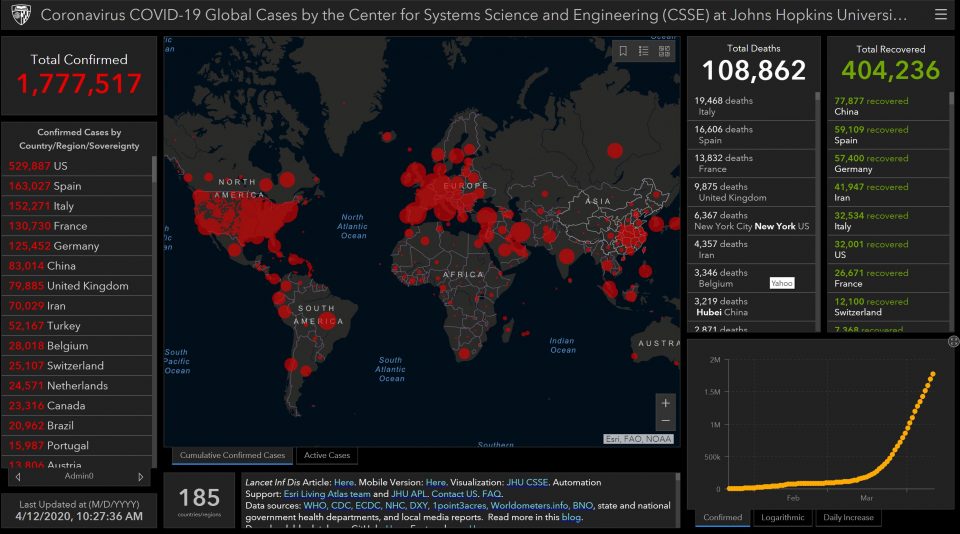Click the Johns Hopkins shield logo
The width and height of the screenshot is (960, 534).
click(x=19, y=16)
